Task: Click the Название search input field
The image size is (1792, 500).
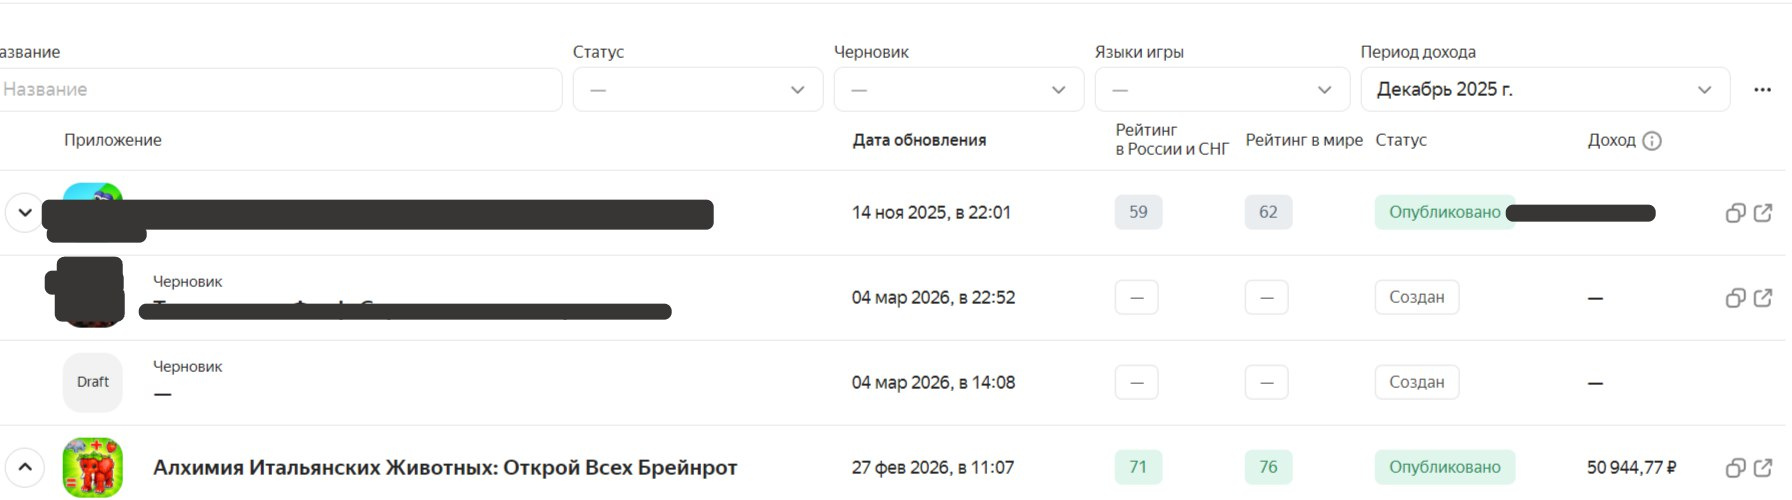Action: 278,90
